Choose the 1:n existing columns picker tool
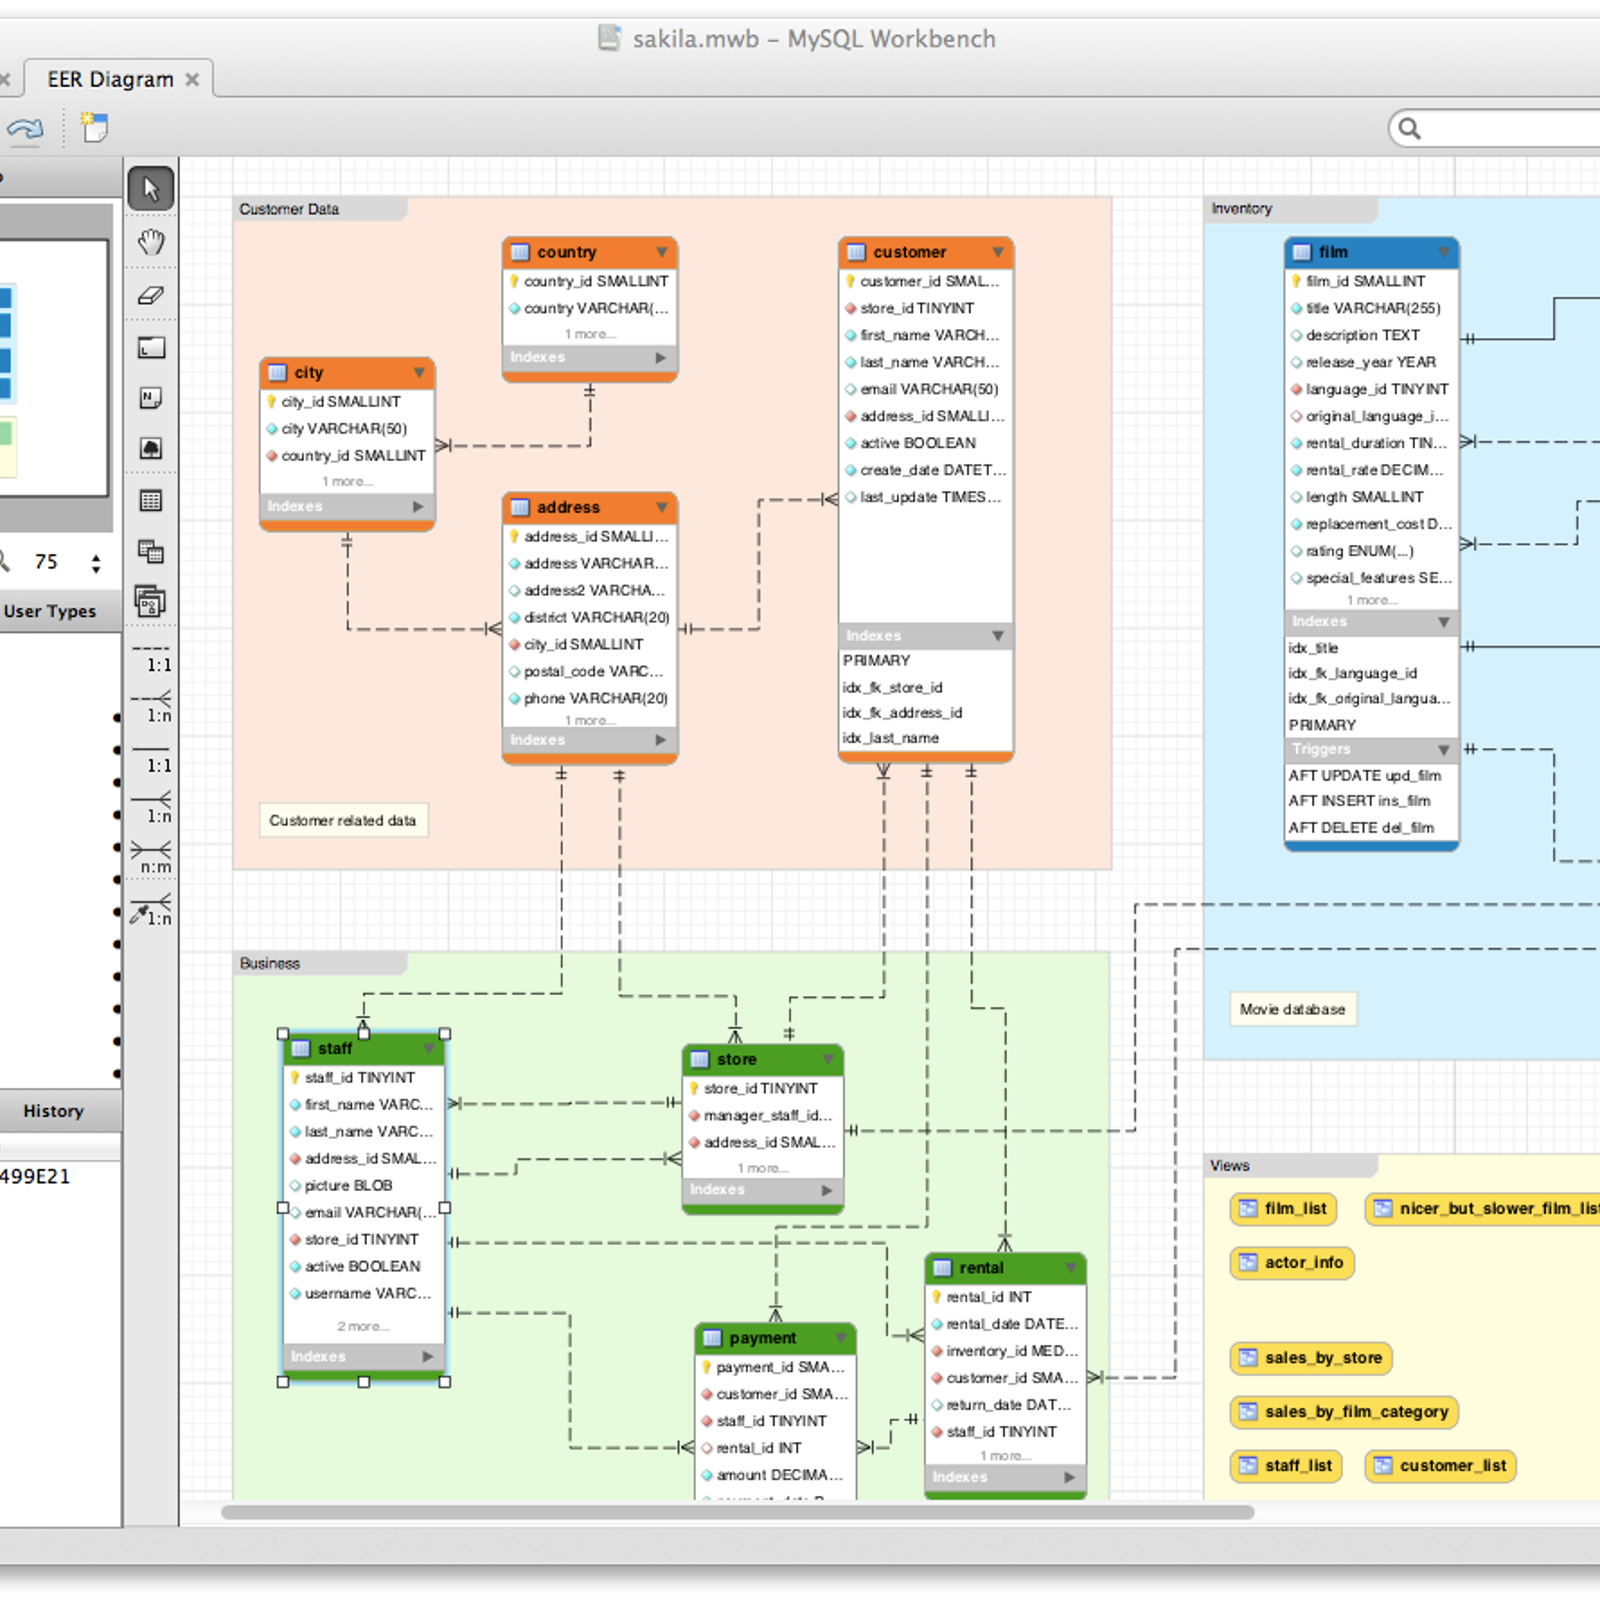1600x1600 pixels. (x=151, y=910)
